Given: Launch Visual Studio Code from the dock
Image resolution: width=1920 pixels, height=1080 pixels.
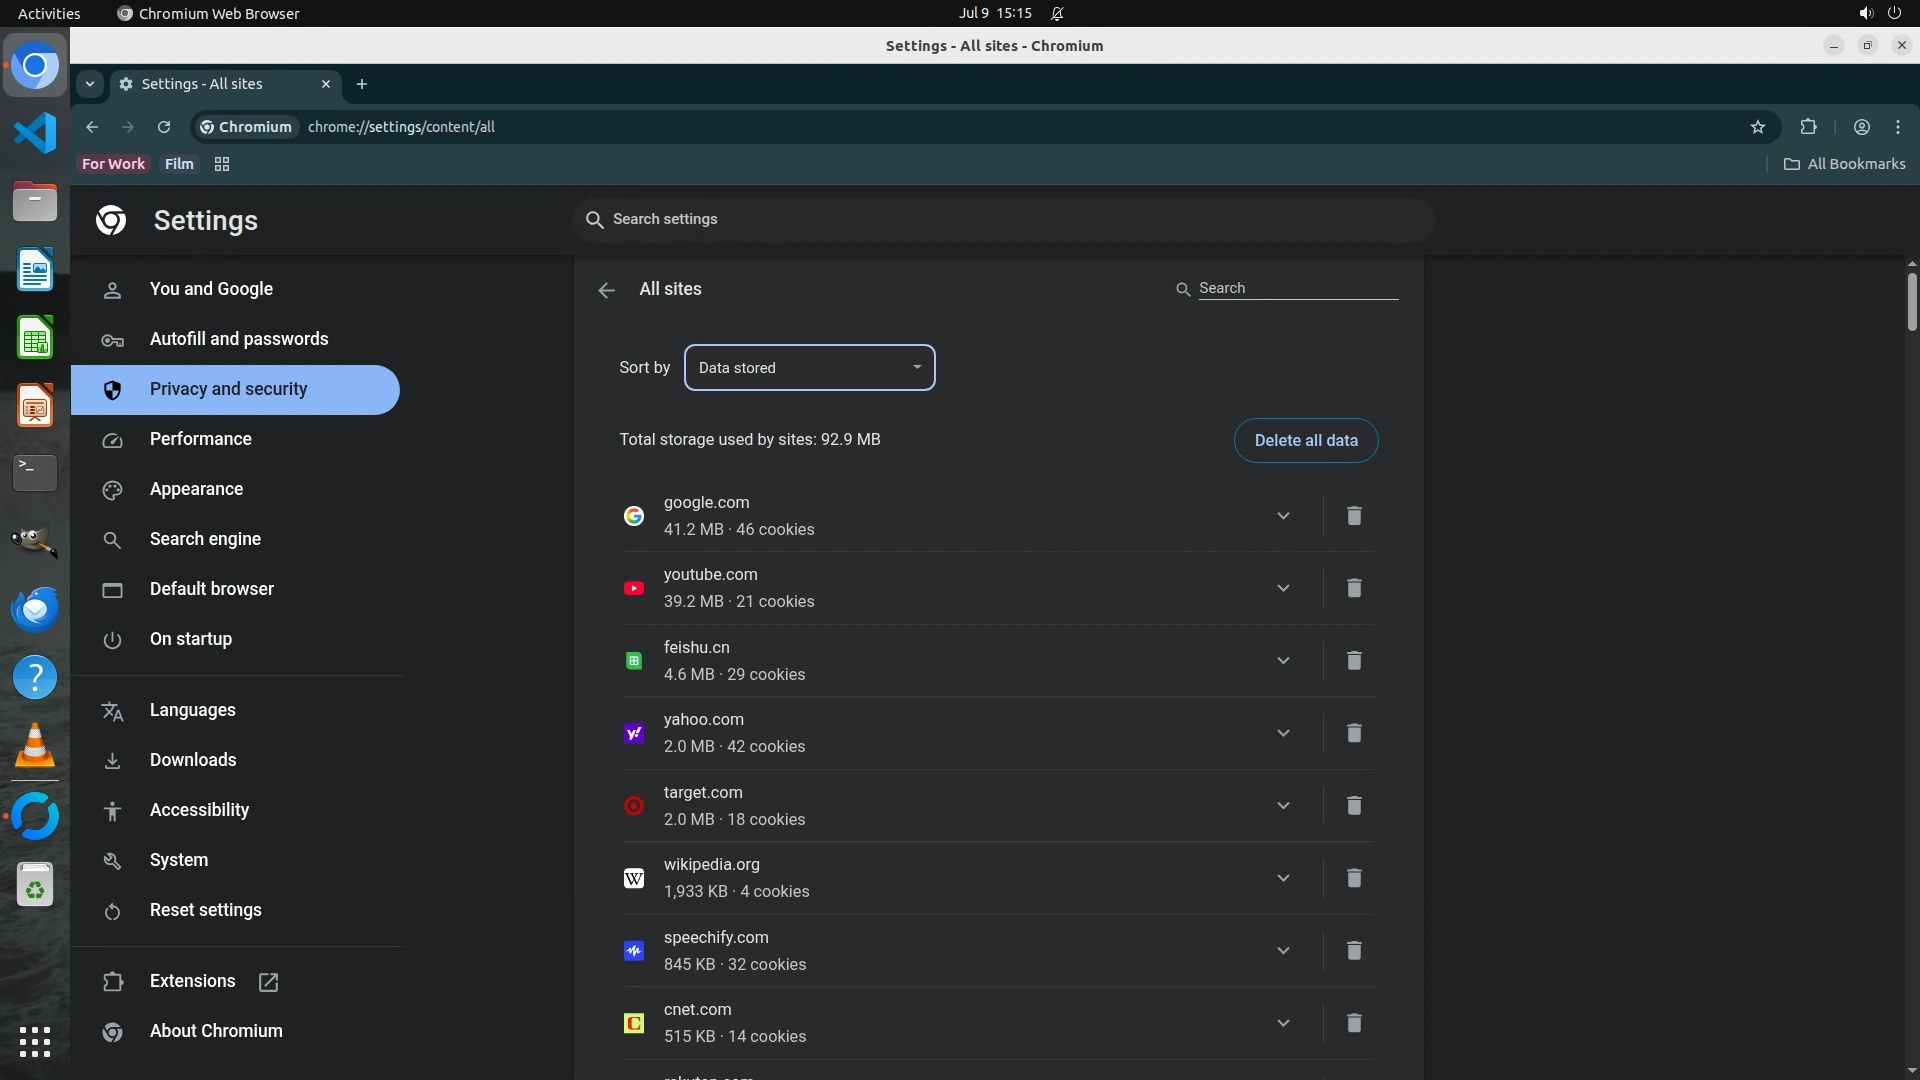Looking at the screenshot, I should [35, 133].
